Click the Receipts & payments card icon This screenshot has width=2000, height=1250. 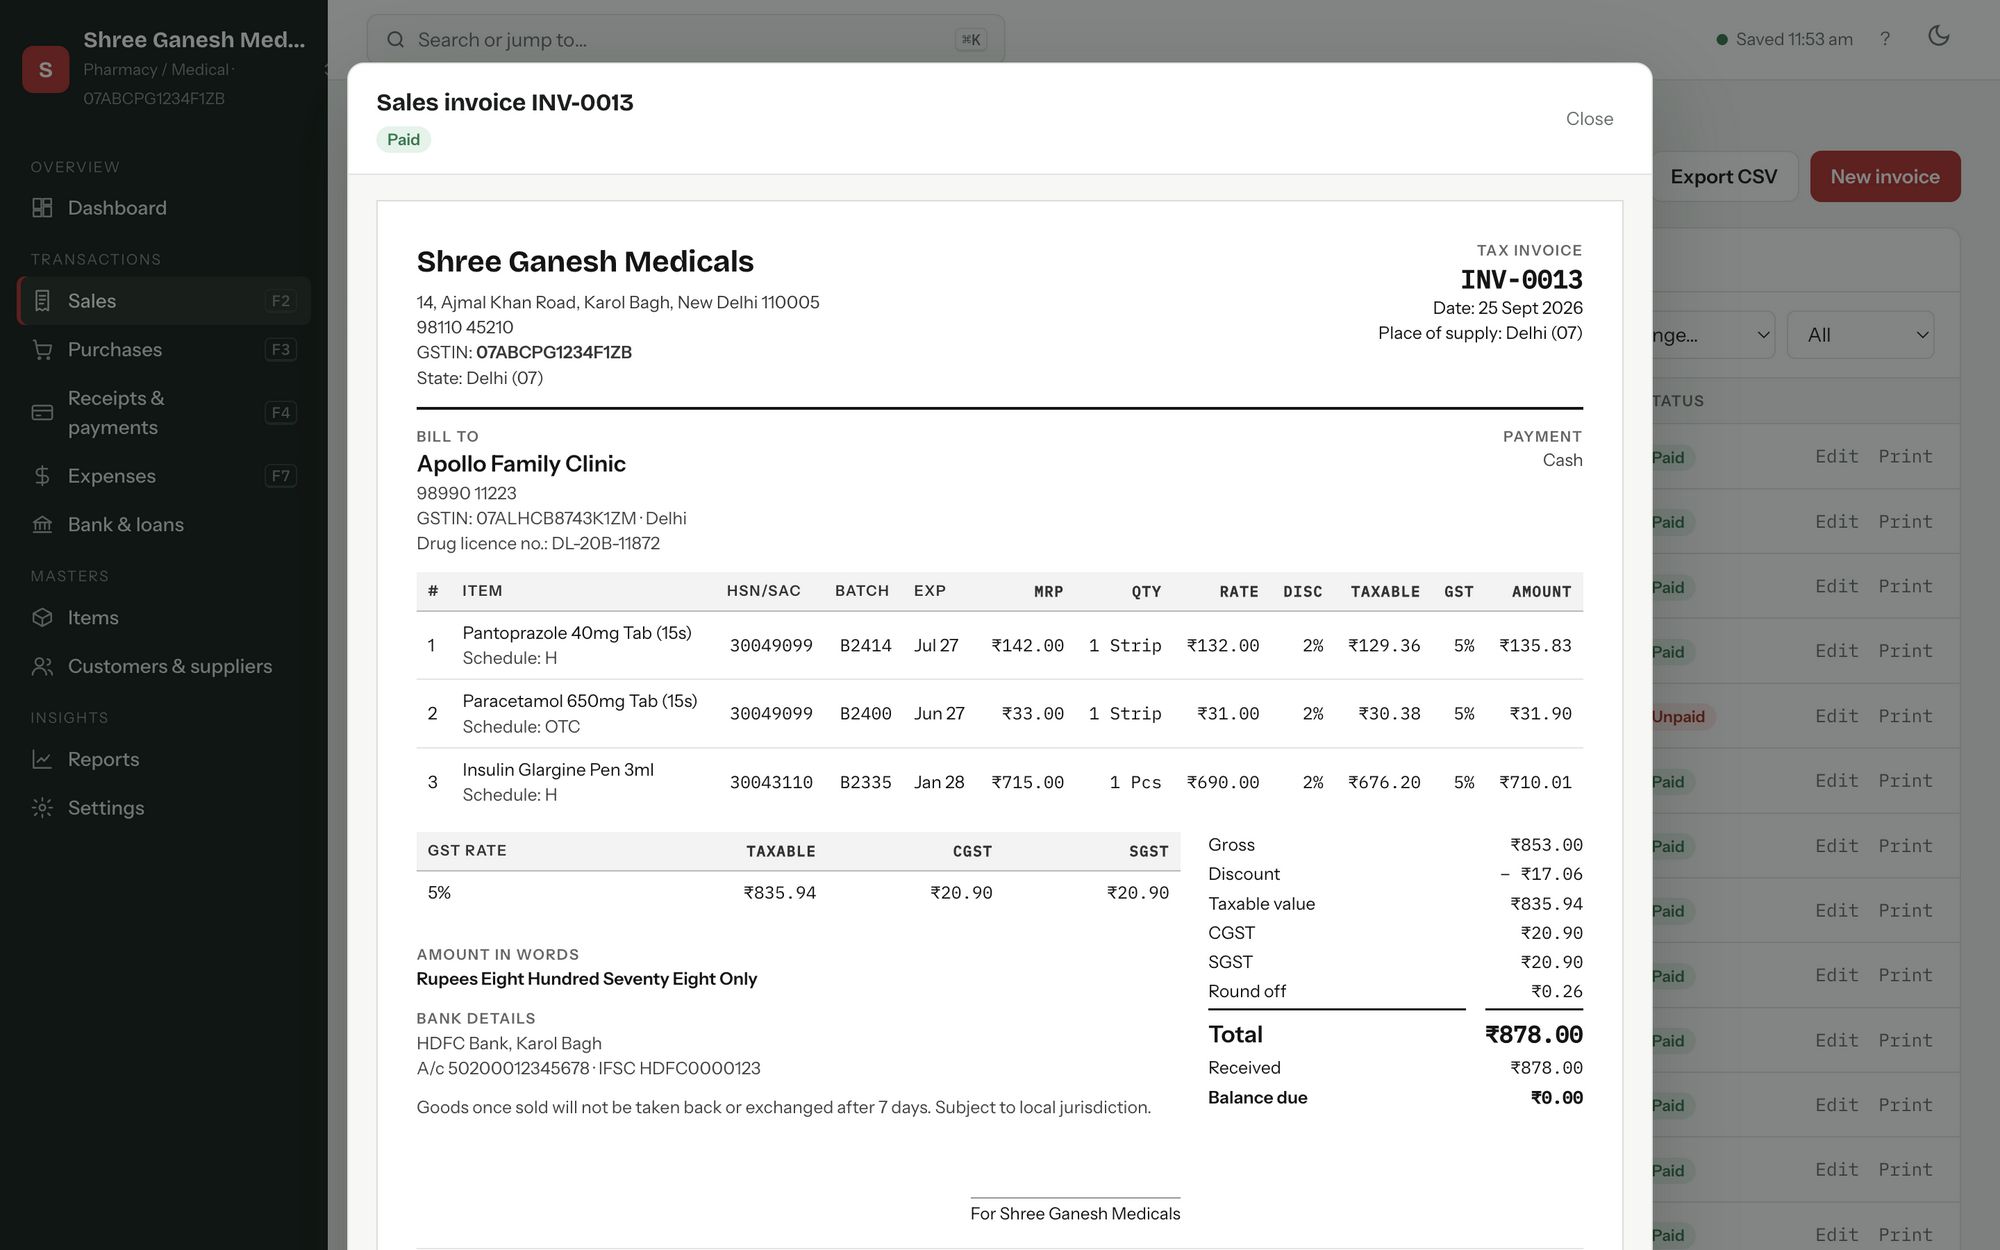(x=42, y=412)
